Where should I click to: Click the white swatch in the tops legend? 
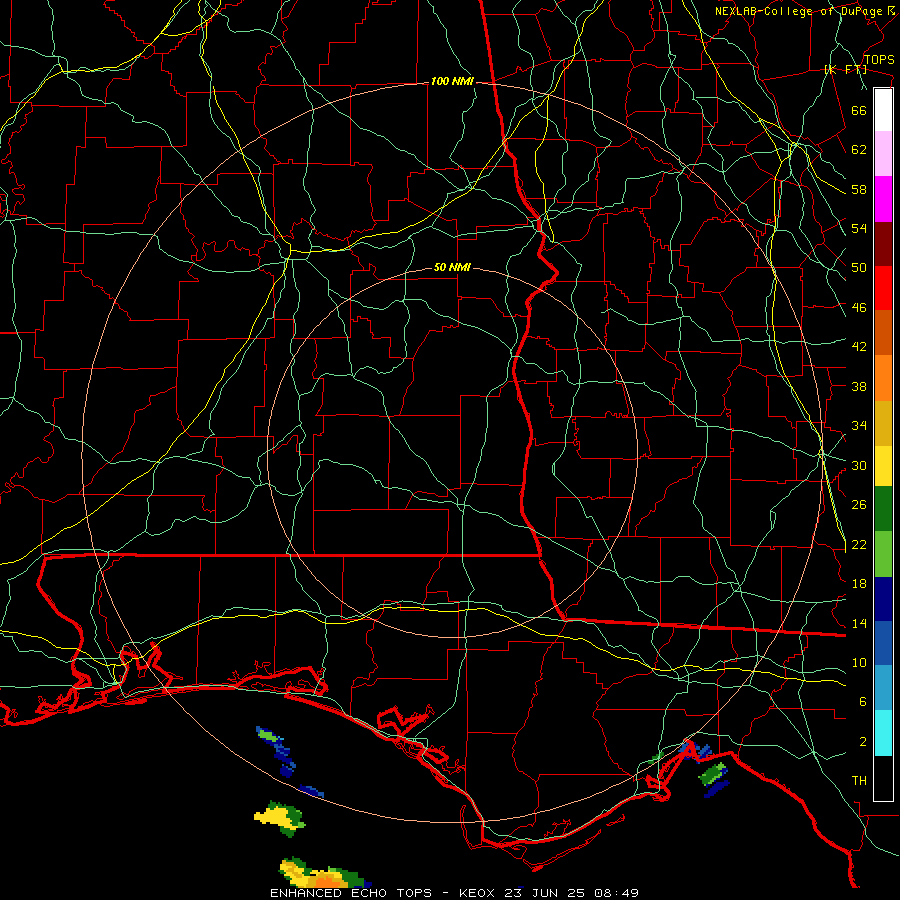coord(883,110)
